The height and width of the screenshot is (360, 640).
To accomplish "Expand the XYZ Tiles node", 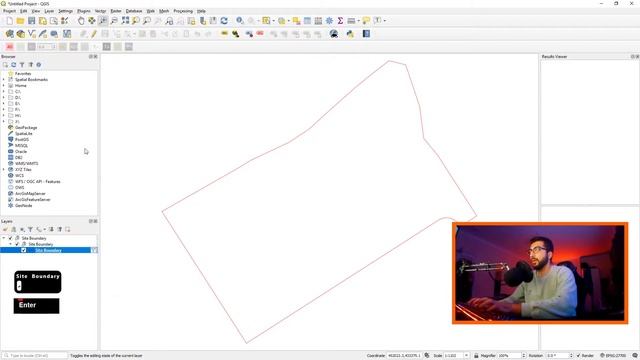I will 4,169.
